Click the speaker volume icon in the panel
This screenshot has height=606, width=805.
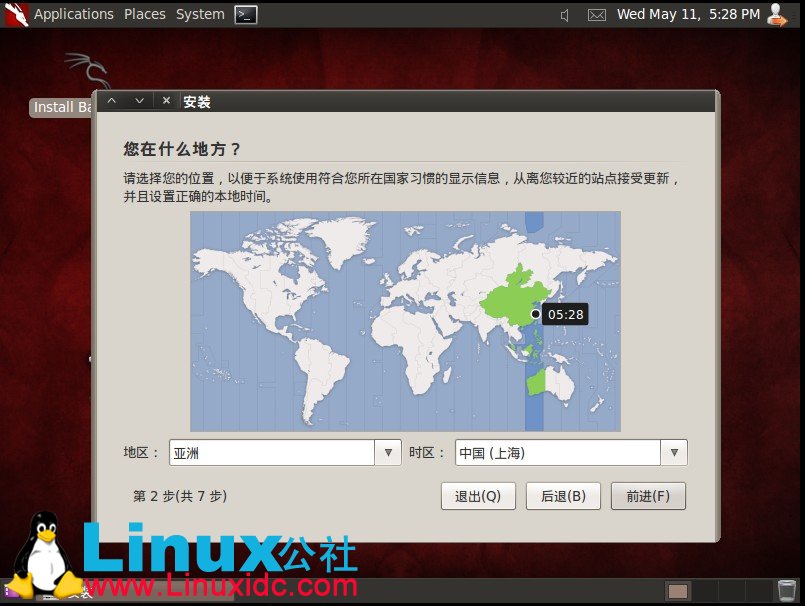point(565,14)
